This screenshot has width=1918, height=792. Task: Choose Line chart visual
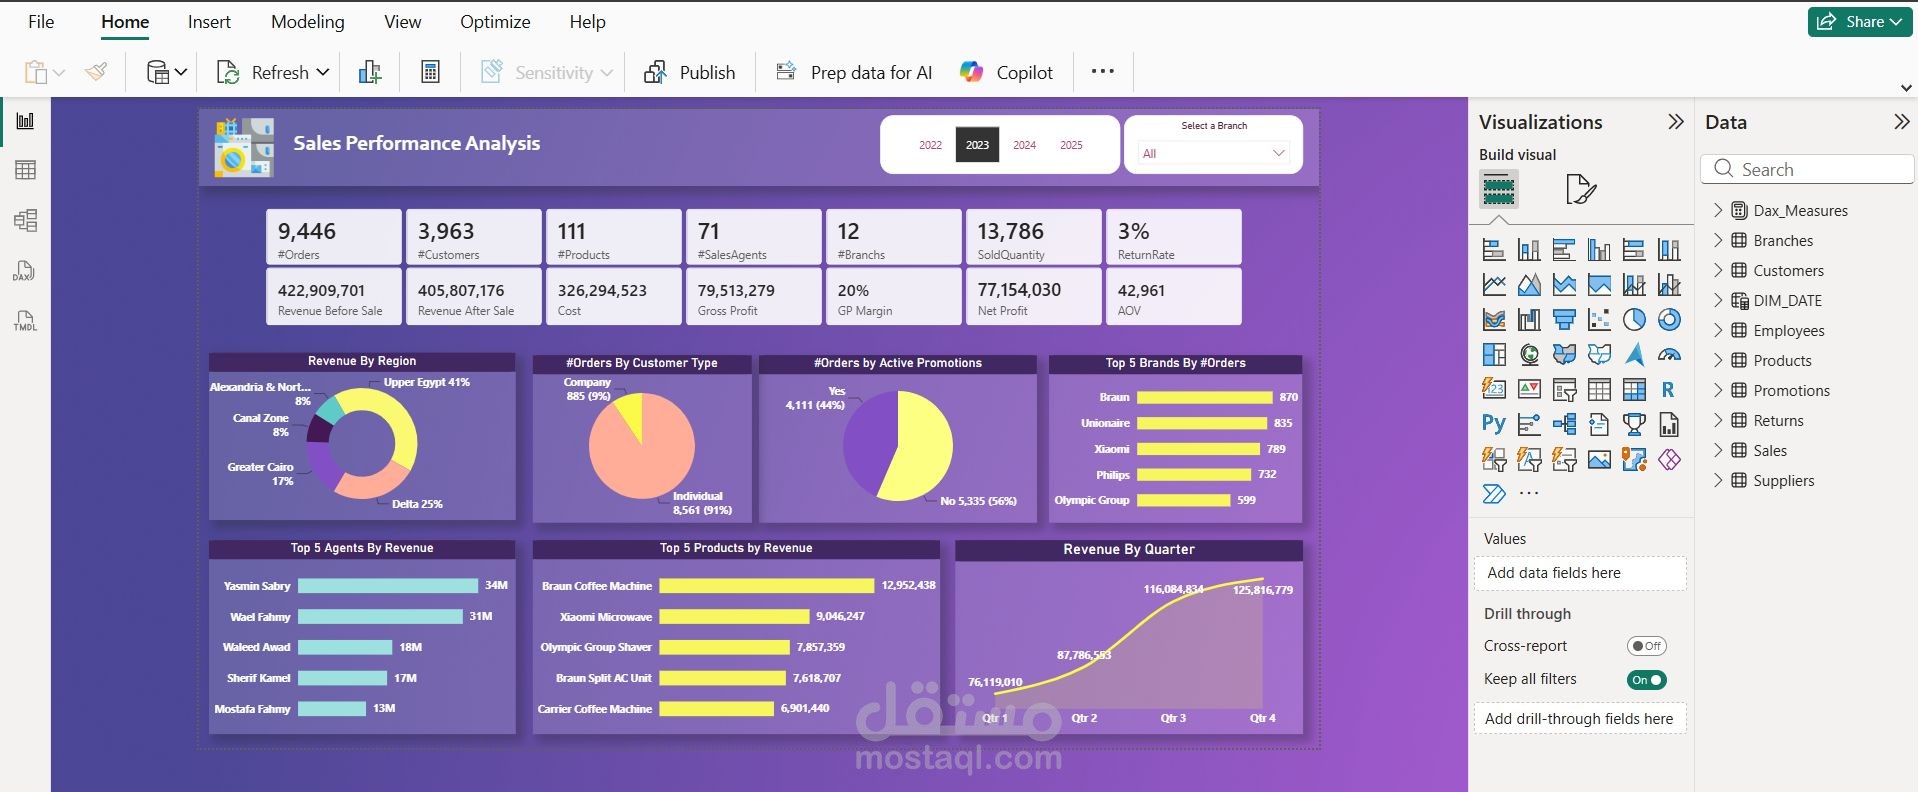click(x=1494, y=285)
